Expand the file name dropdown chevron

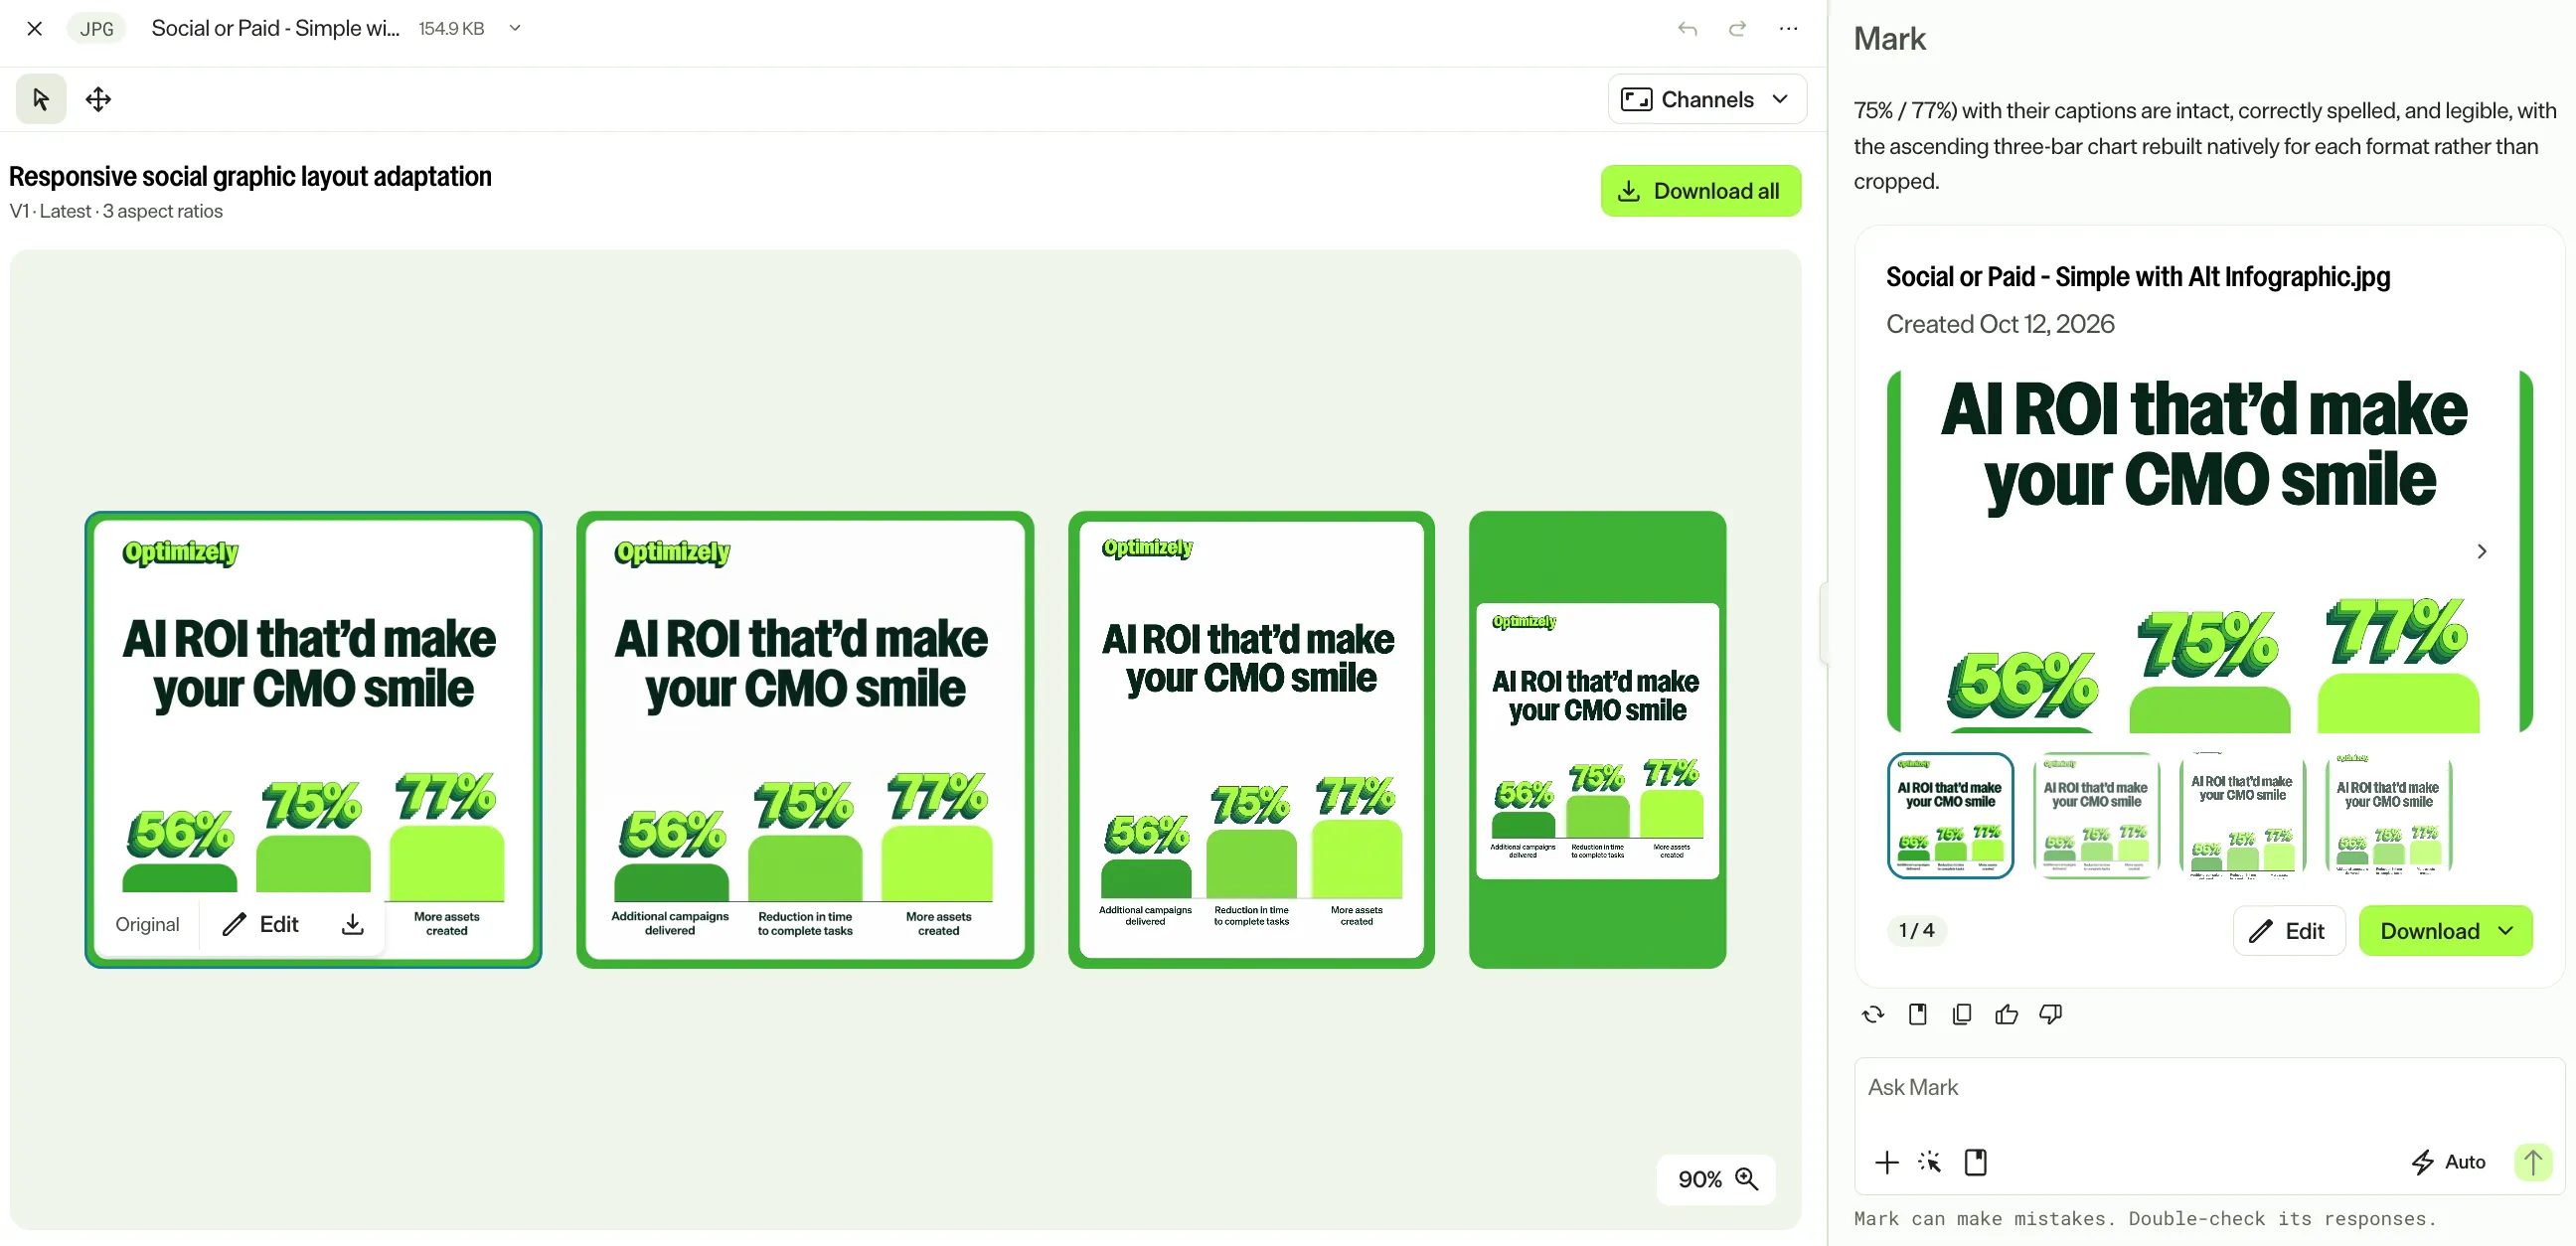[x=515, y=28]
